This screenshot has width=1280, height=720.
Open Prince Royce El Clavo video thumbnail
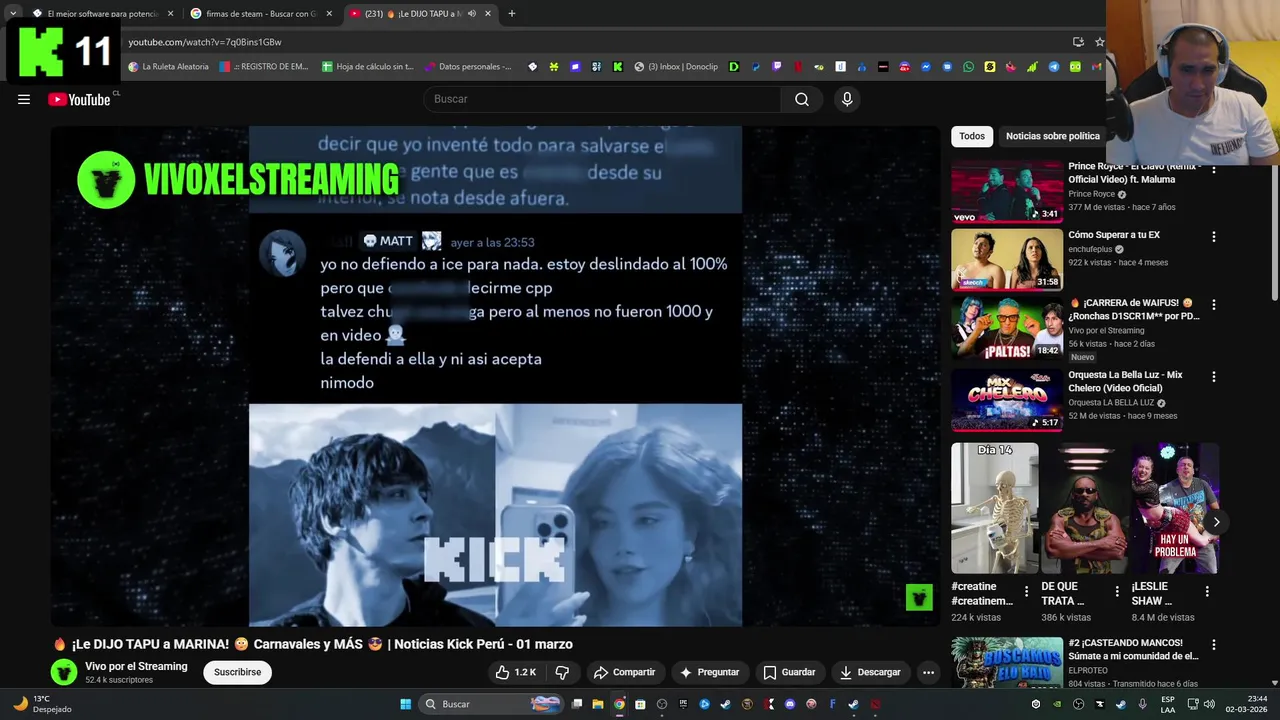[1007, 192]
